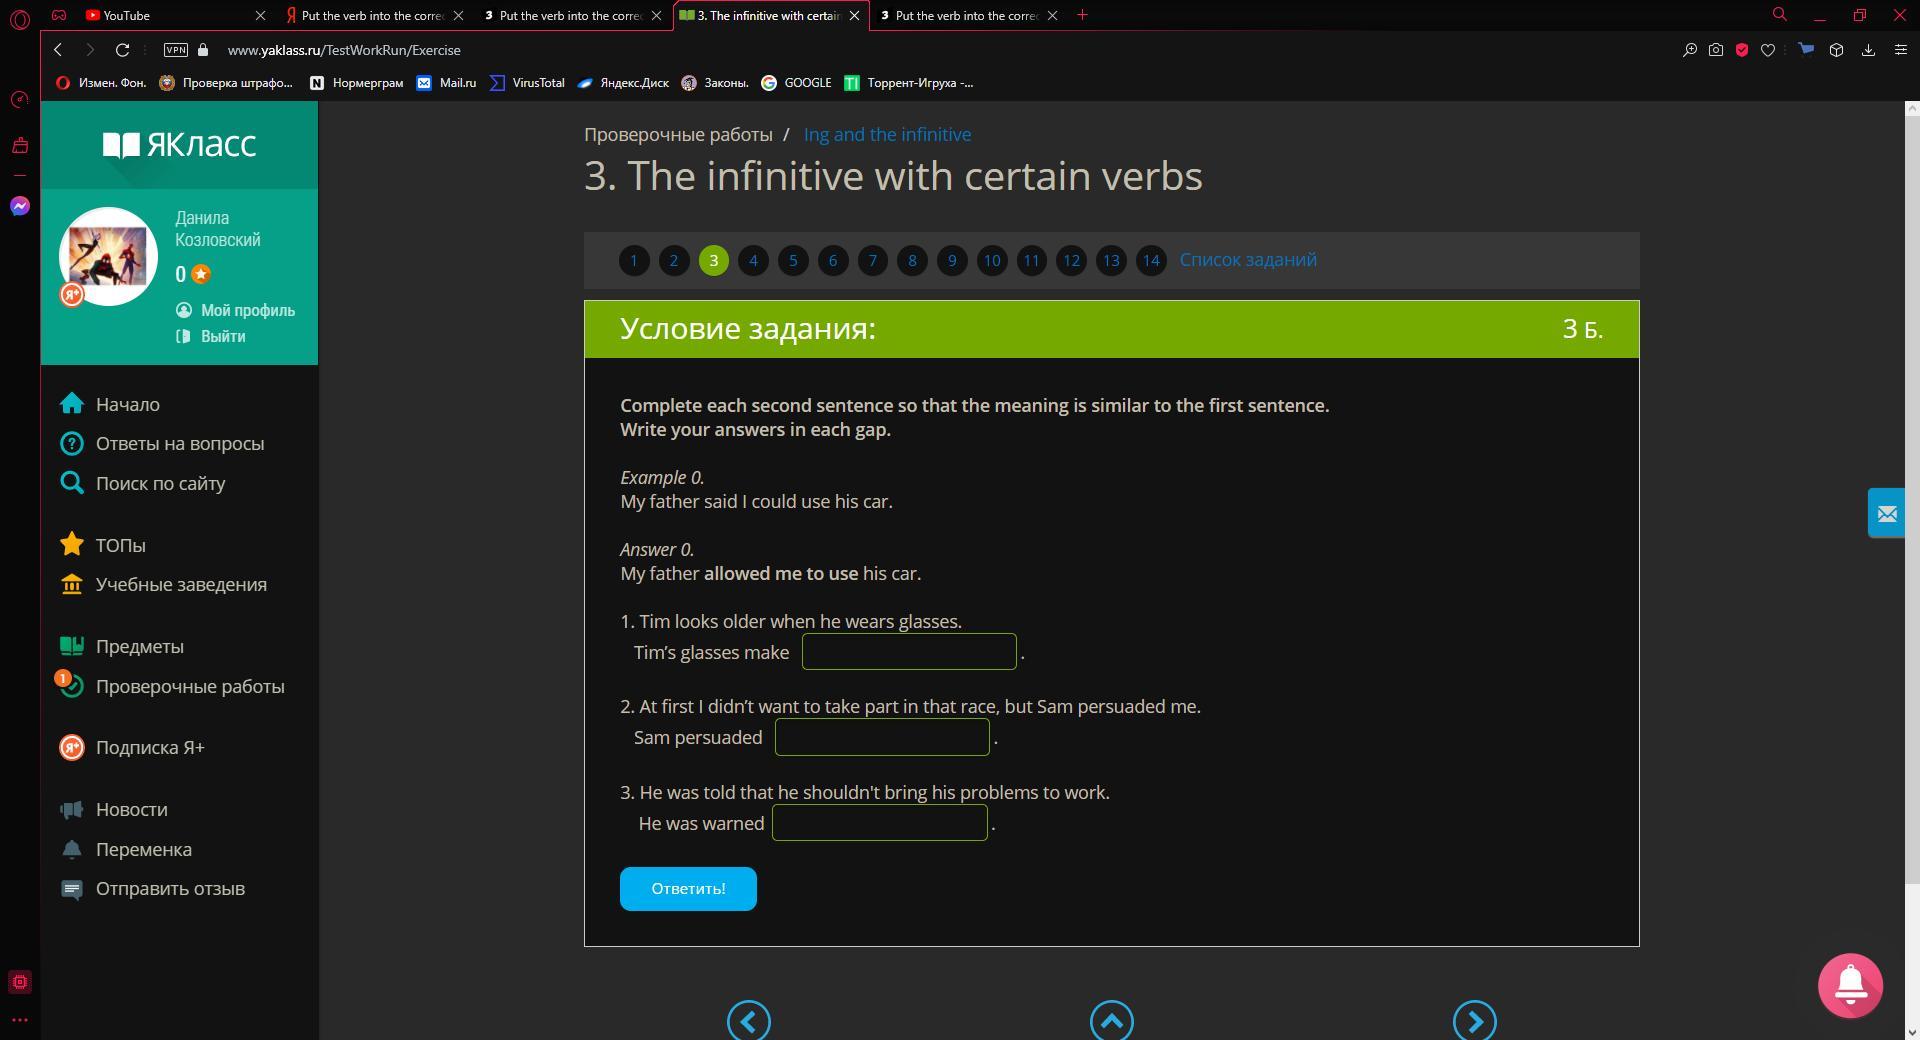The height and width of the screenshot is (1040, 1920).
Task: Open Мой профиль link
Action: (236, 310)
